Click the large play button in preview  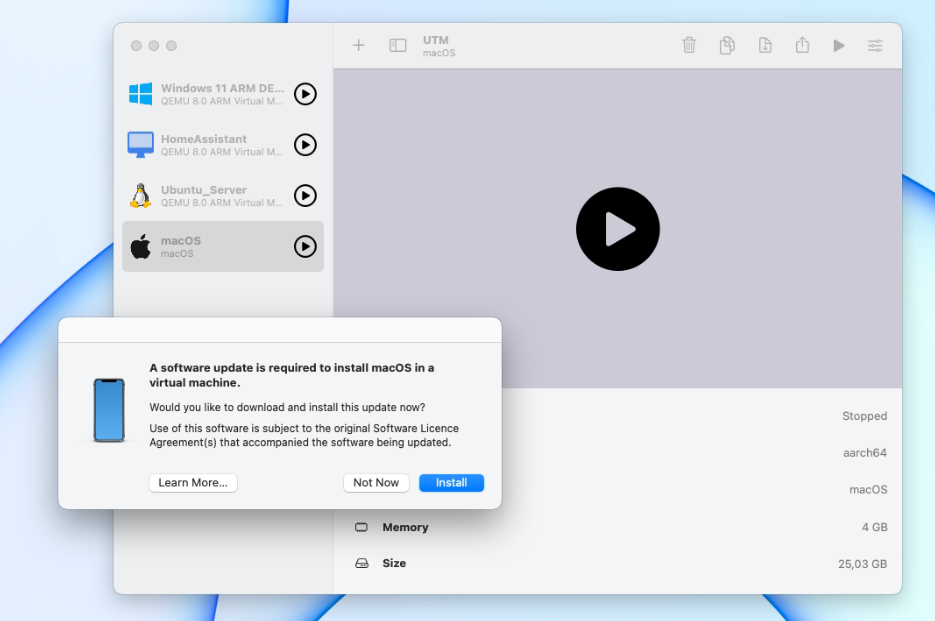pyautogui.click(x=618, y=229)
